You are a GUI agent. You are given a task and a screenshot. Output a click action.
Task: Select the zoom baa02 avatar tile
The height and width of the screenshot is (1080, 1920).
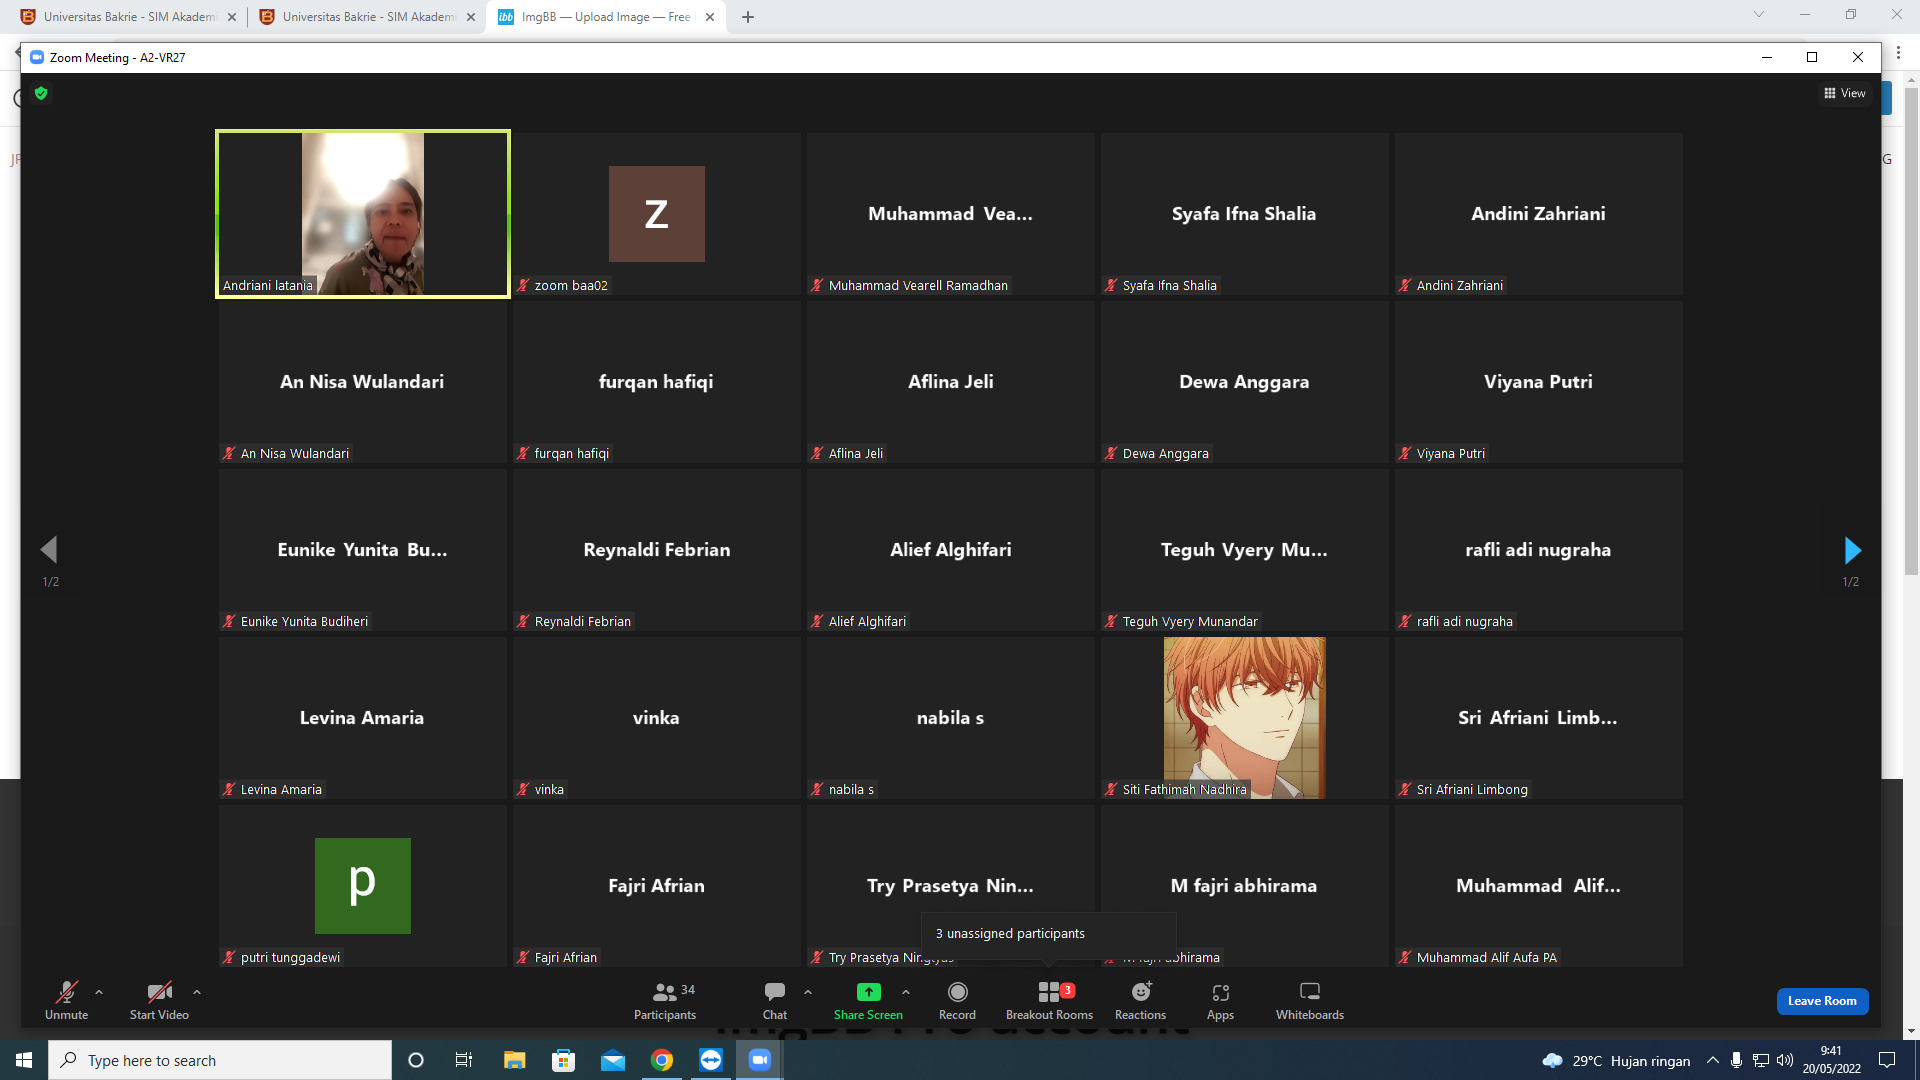pos(657,214)
